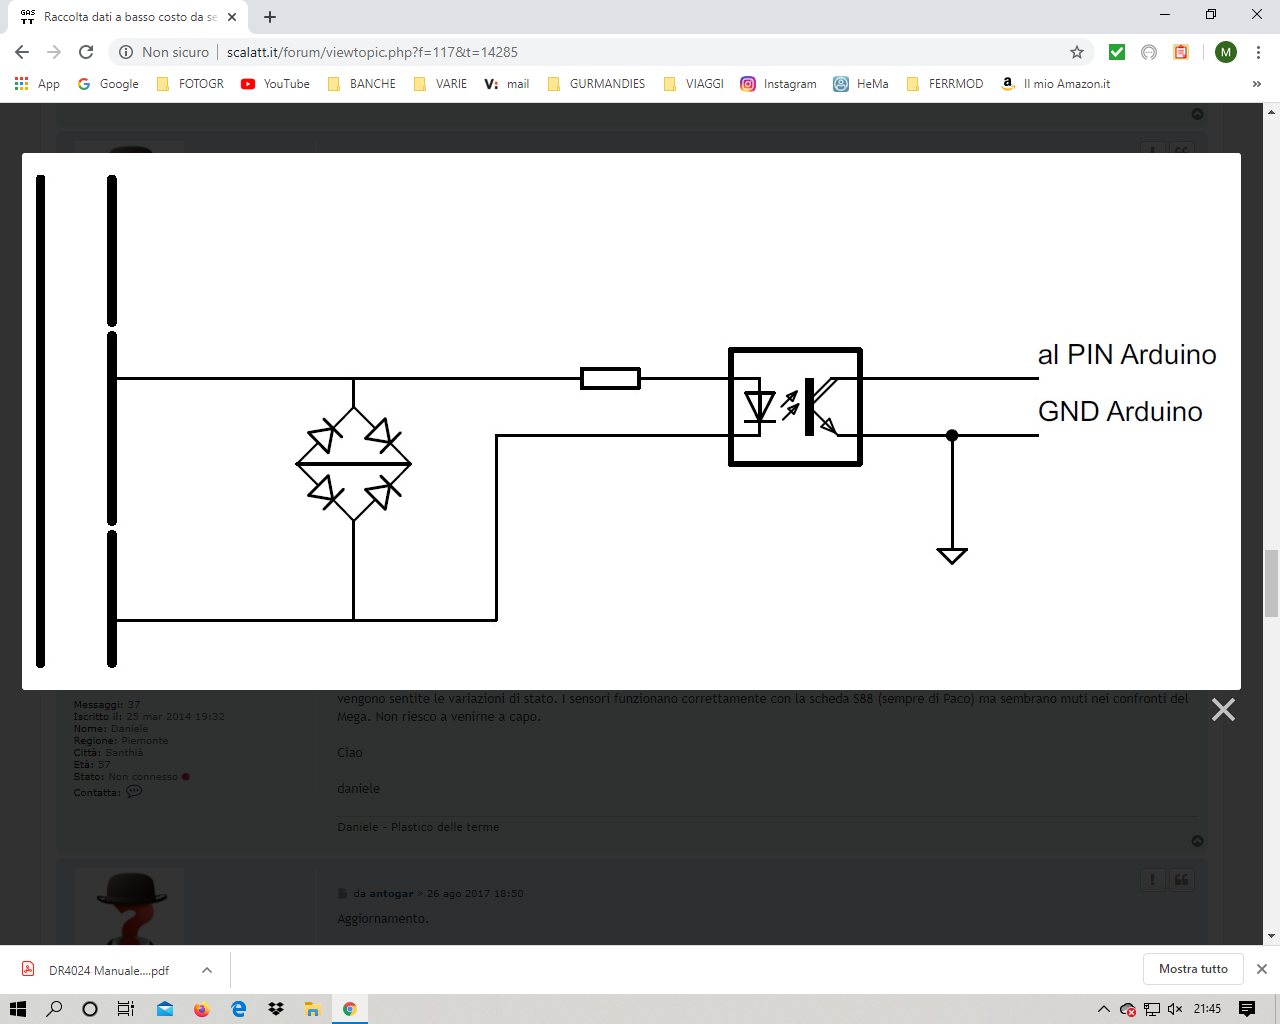Expand options for DR4024 Manuale download
This screenshot has width=1280, height=1024.
click(x=206, y=970)
